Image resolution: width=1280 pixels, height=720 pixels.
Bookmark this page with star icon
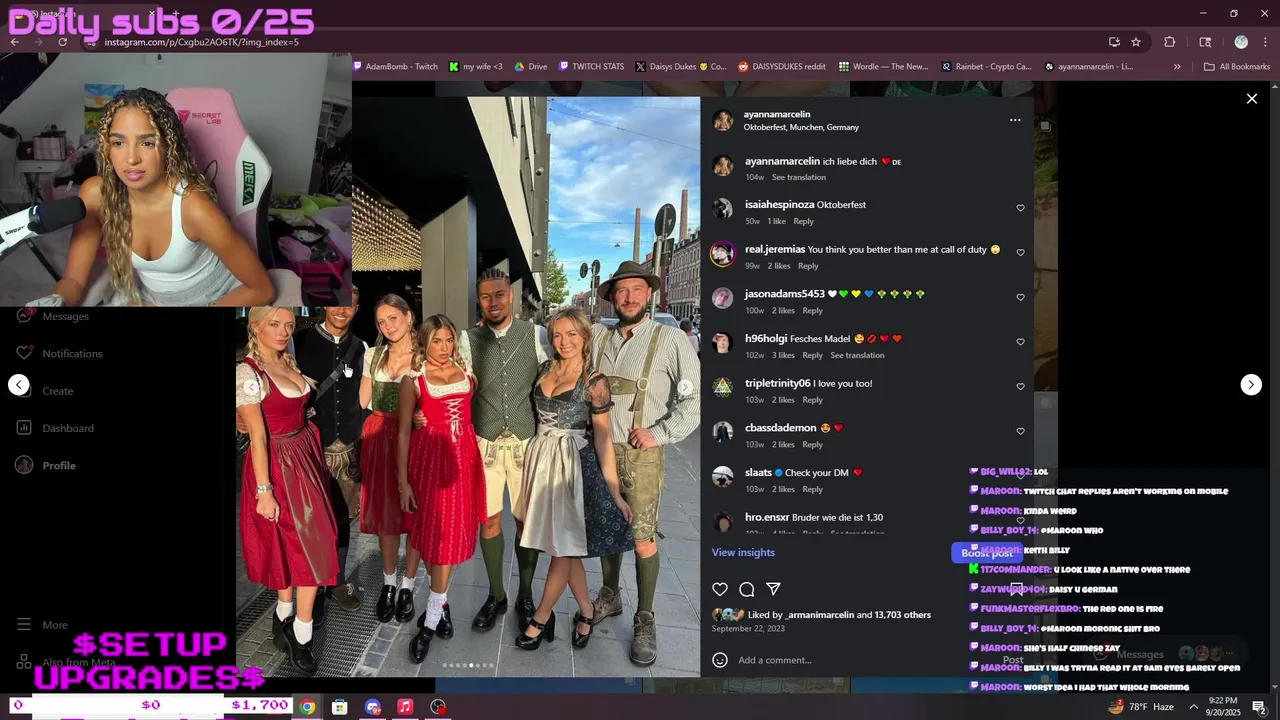click(x=1136, y=42)
